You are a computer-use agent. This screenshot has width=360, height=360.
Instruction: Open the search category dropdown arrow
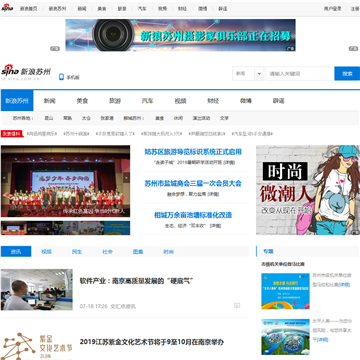point(259,74)
